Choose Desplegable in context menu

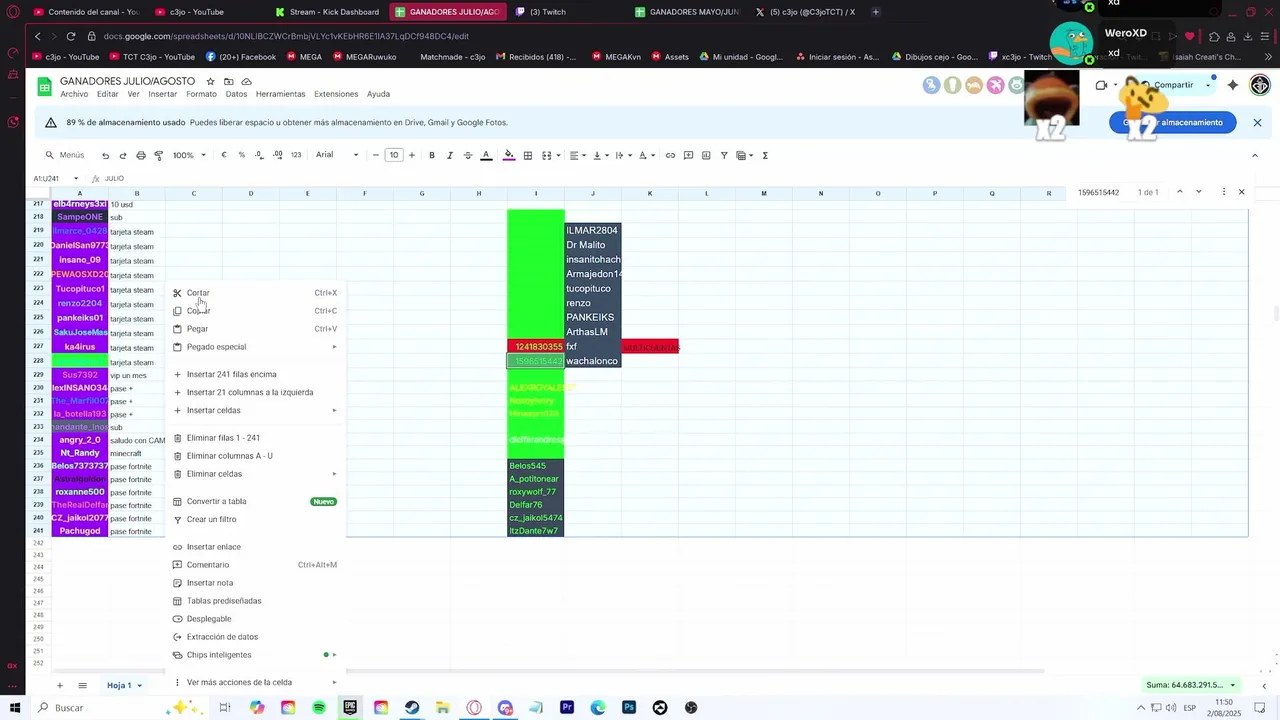(255, 619)
